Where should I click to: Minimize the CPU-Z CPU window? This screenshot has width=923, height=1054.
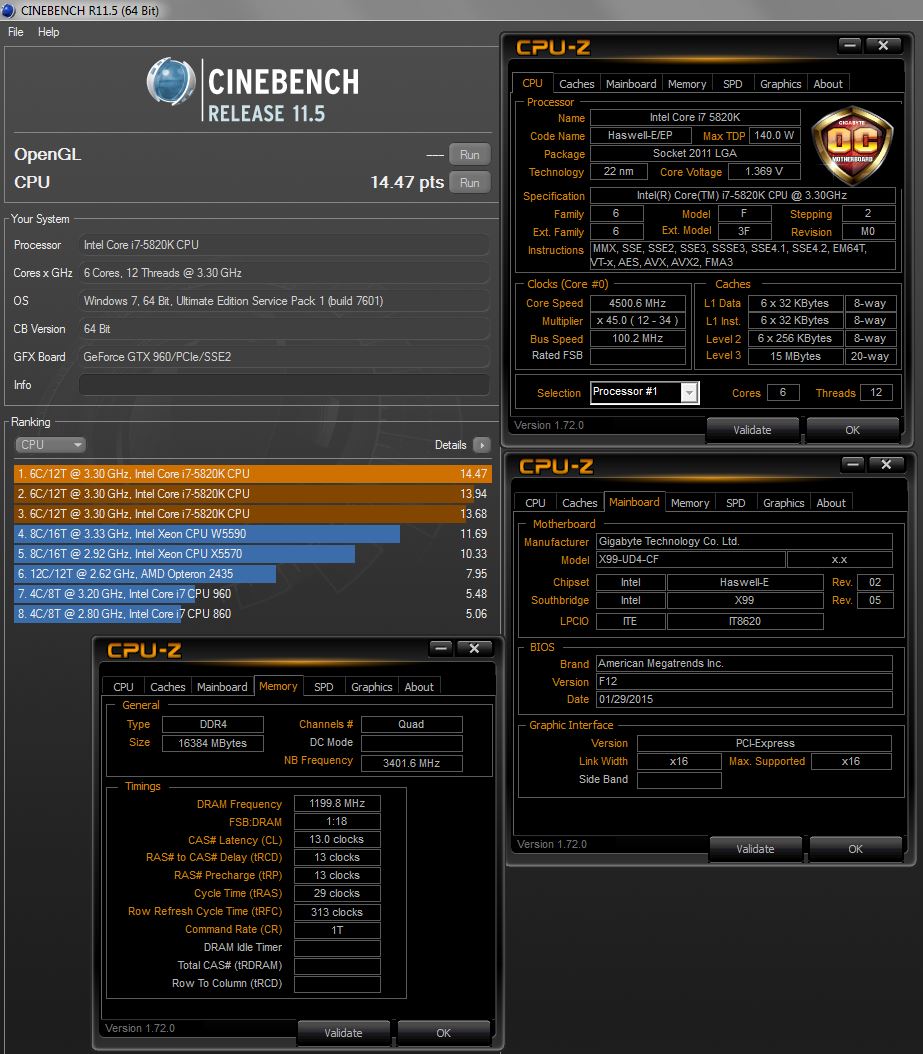click(850, 45)
